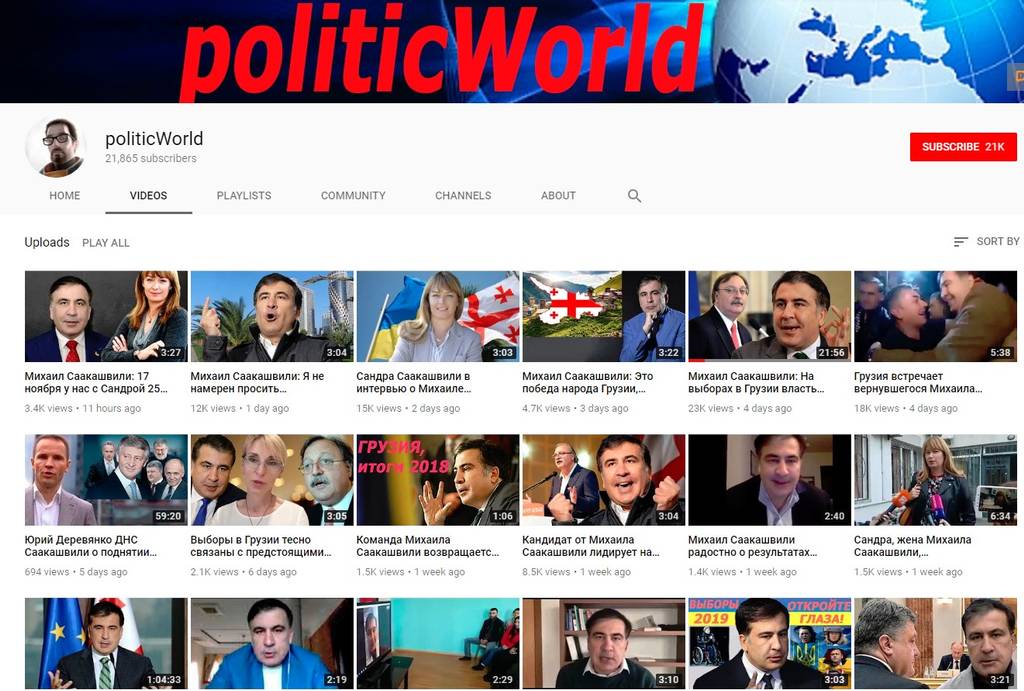Viewport: 1024px width, 691px height.
Task: Open the 5:38 video thumbnail
Action: 935,316
